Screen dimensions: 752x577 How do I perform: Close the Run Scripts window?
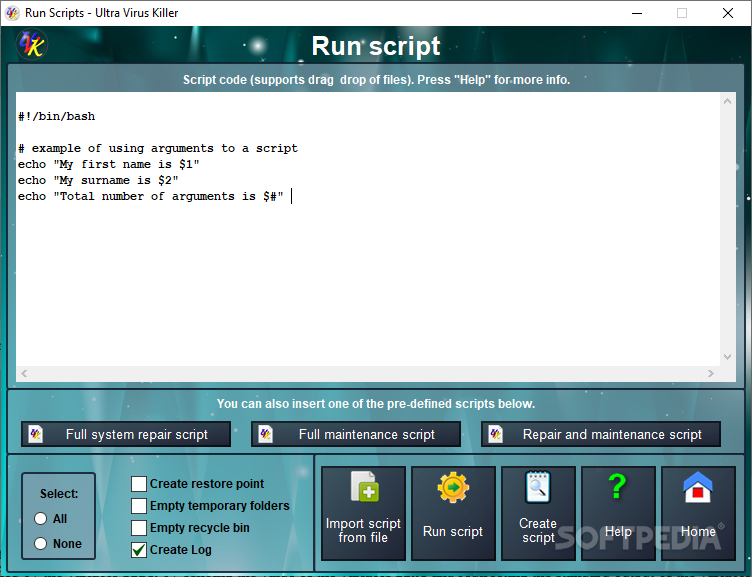coord(728,13)
